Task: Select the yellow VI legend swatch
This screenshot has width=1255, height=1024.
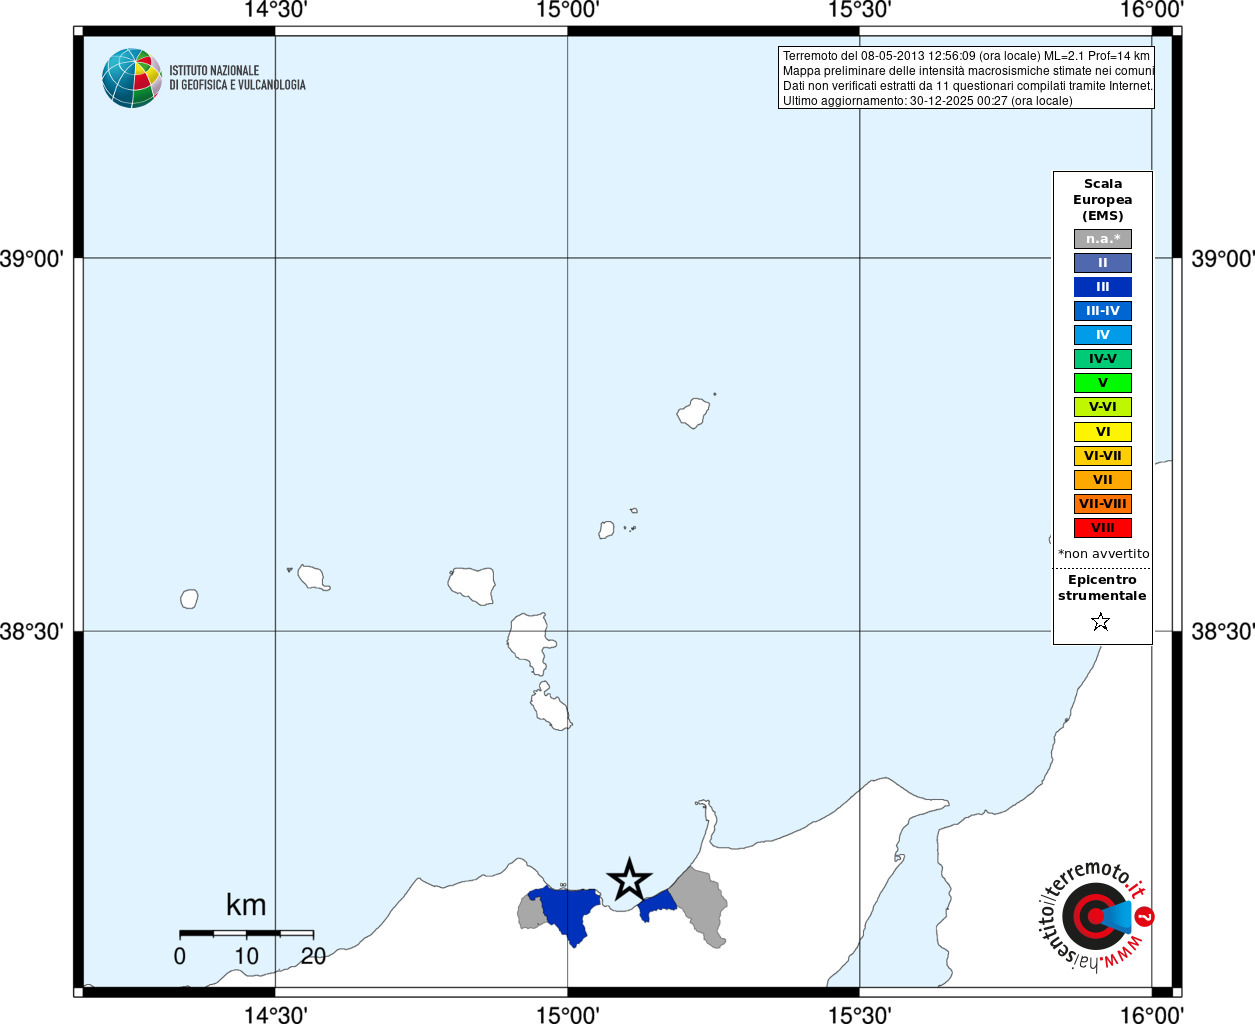Action: [x=1103, y=432]
